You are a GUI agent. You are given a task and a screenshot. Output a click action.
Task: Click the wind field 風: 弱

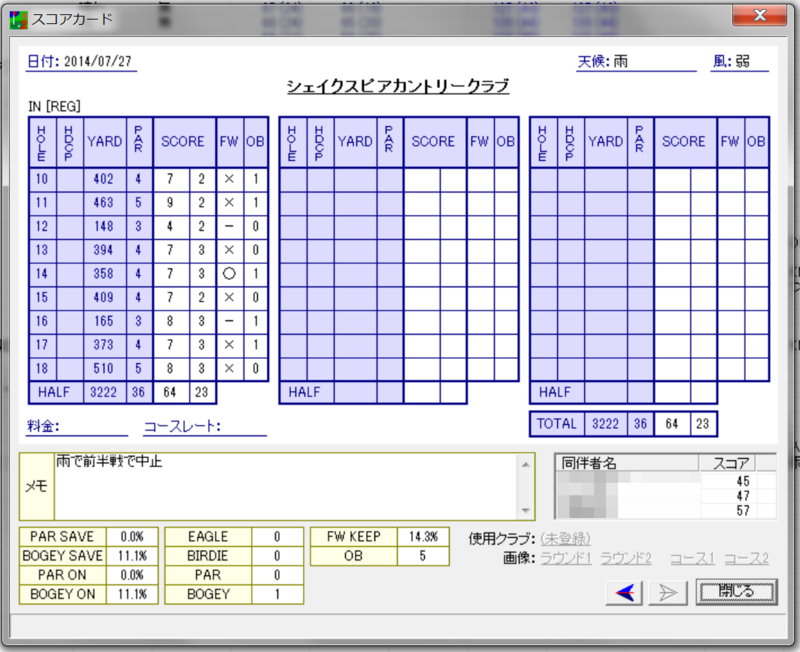(739, 62)
